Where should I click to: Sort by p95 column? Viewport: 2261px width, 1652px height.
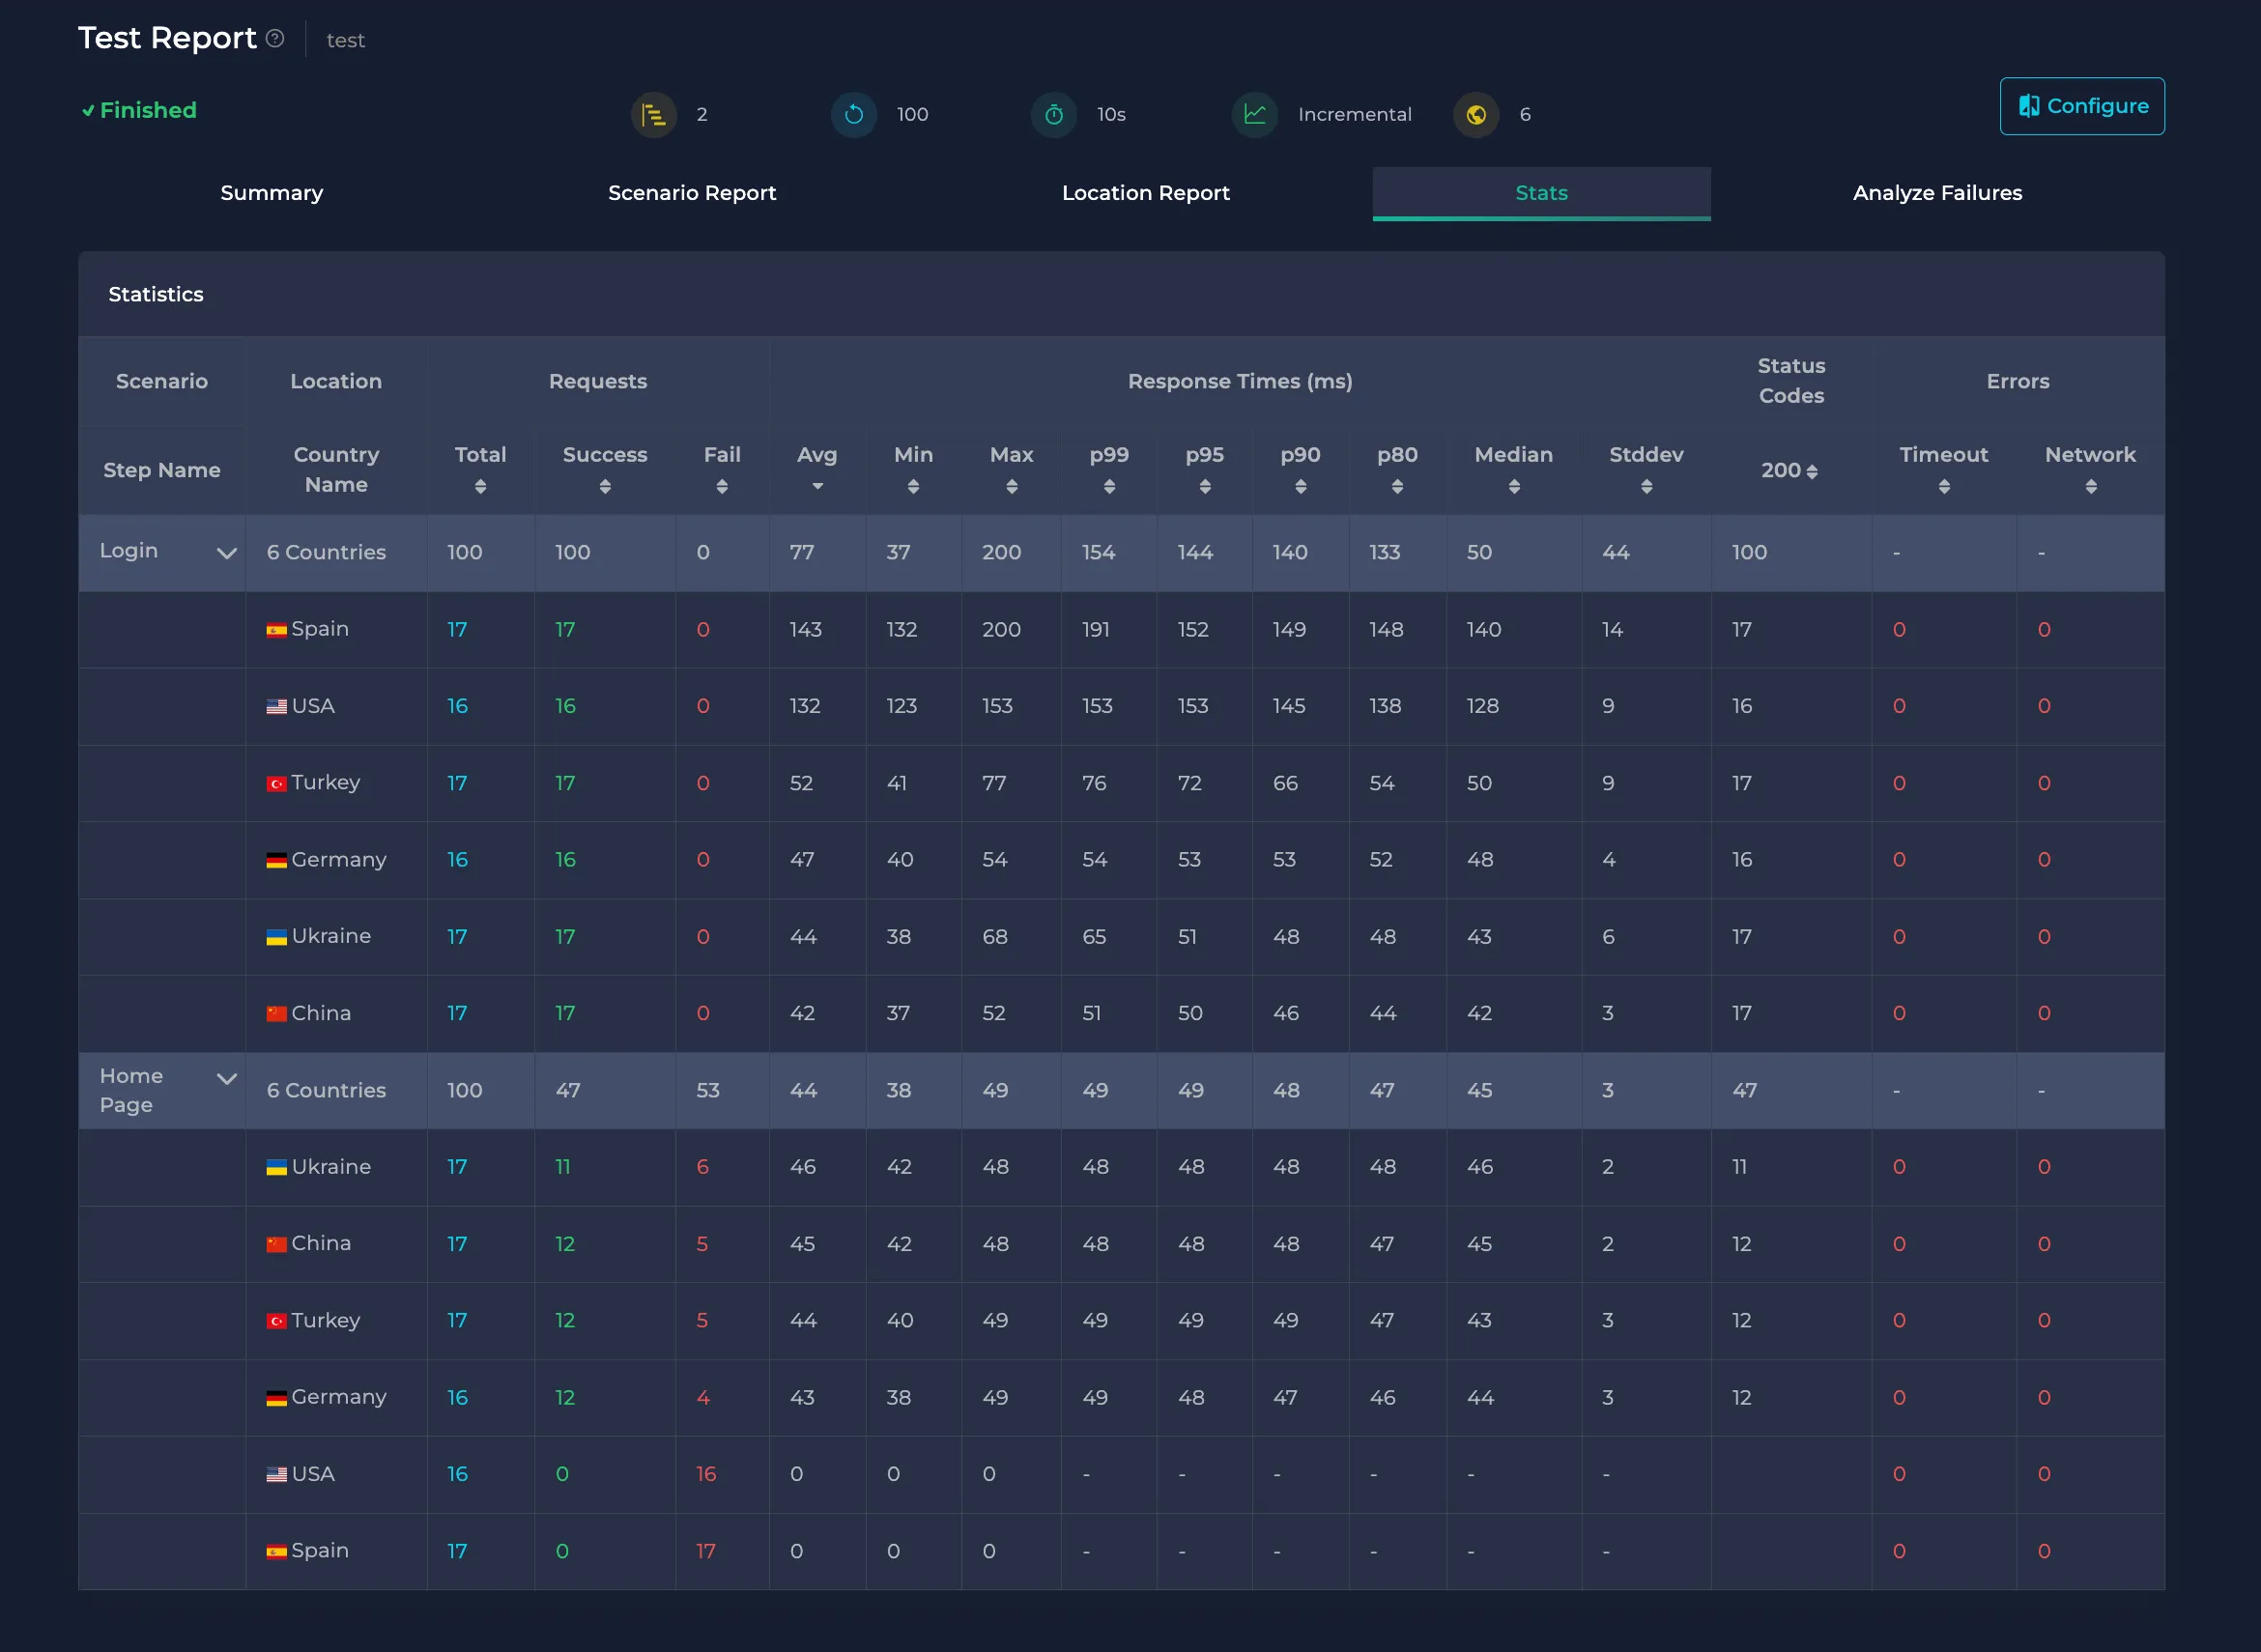[x=1205, y=487]
